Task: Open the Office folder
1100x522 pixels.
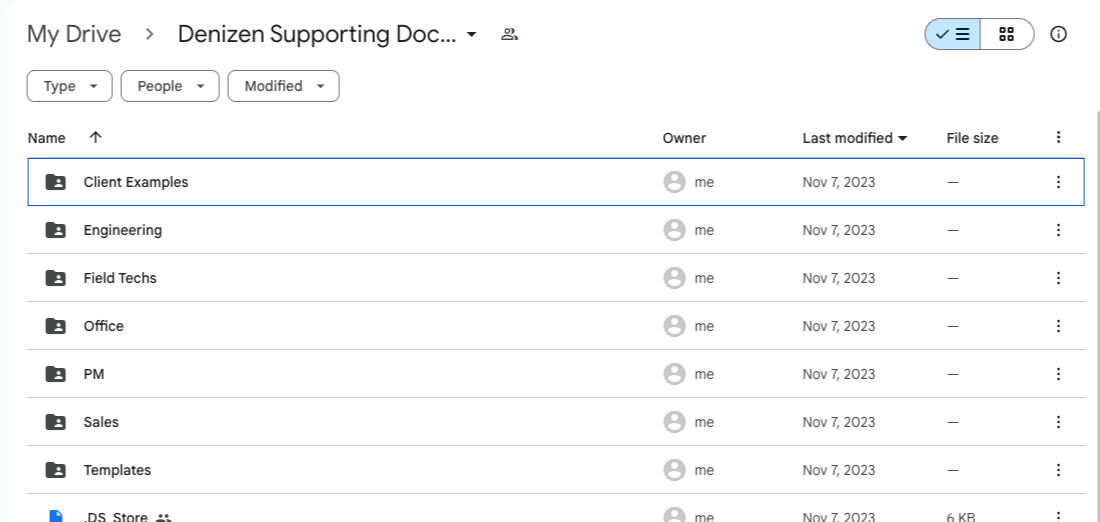Action: (104, 326)
